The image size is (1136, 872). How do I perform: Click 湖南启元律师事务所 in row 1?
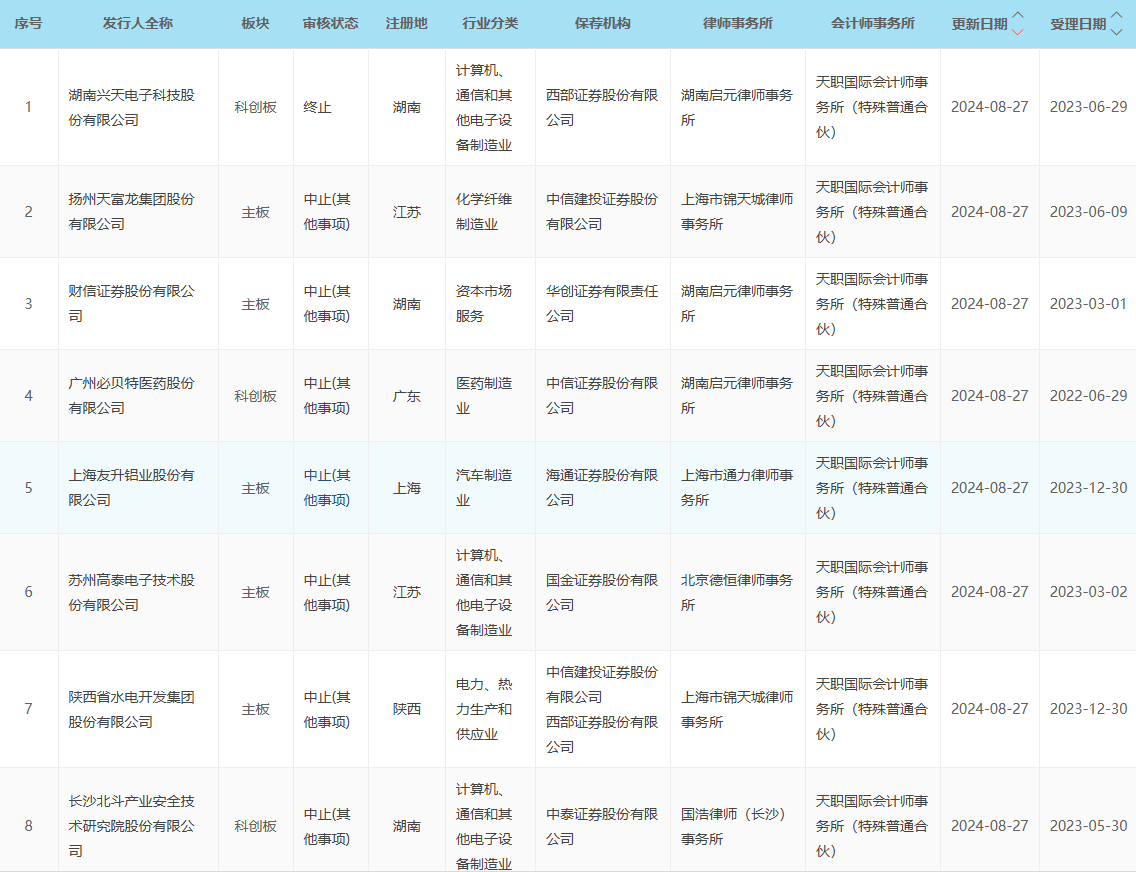(x=737, y=105)
